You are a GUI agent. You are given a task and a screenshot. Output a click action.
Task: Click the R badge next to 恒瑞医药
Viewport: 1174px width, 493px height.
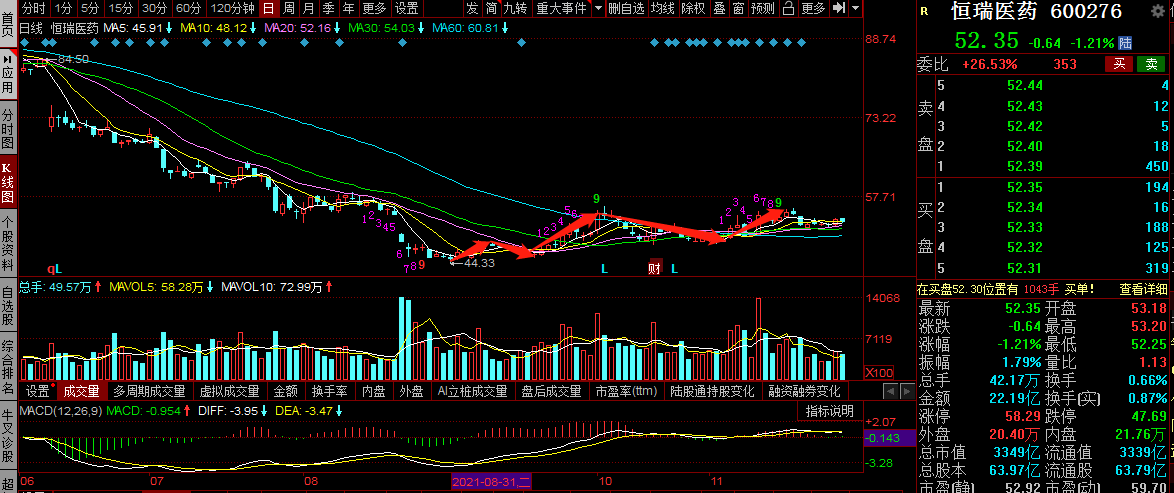924,11
